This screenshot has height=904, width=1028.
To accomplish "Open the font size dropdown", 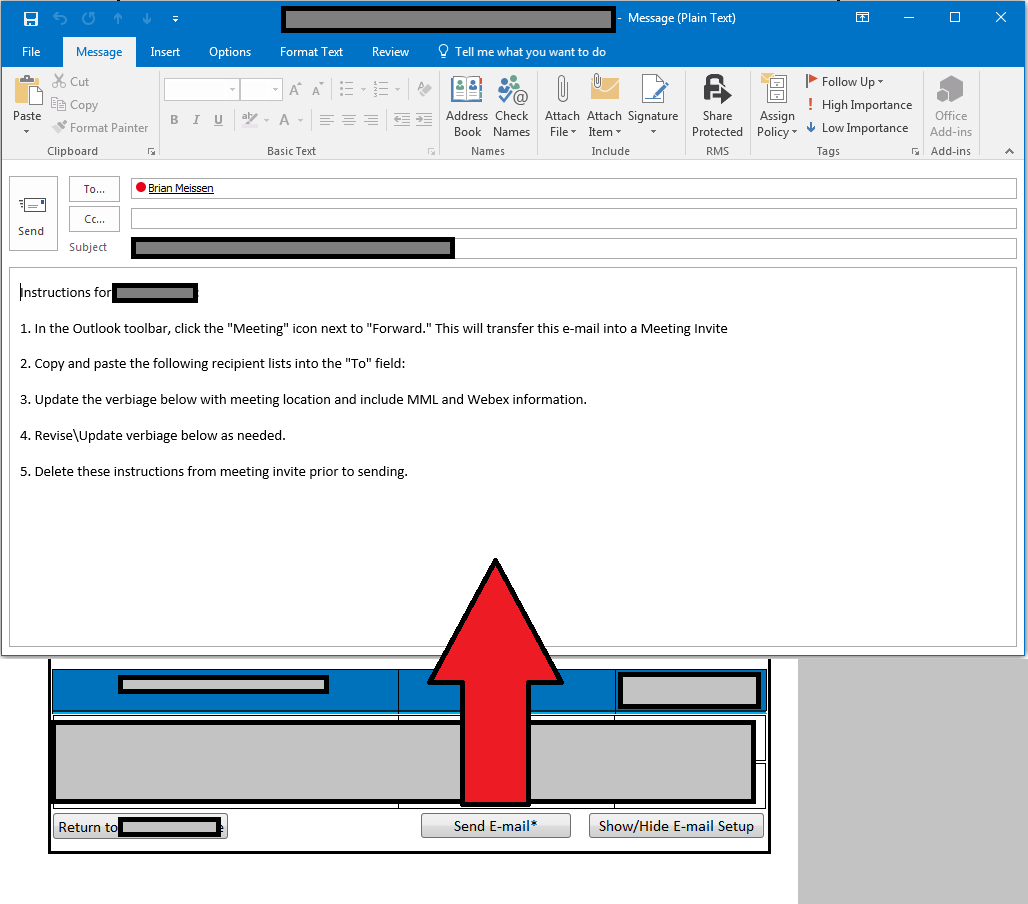I will point(275,89).
